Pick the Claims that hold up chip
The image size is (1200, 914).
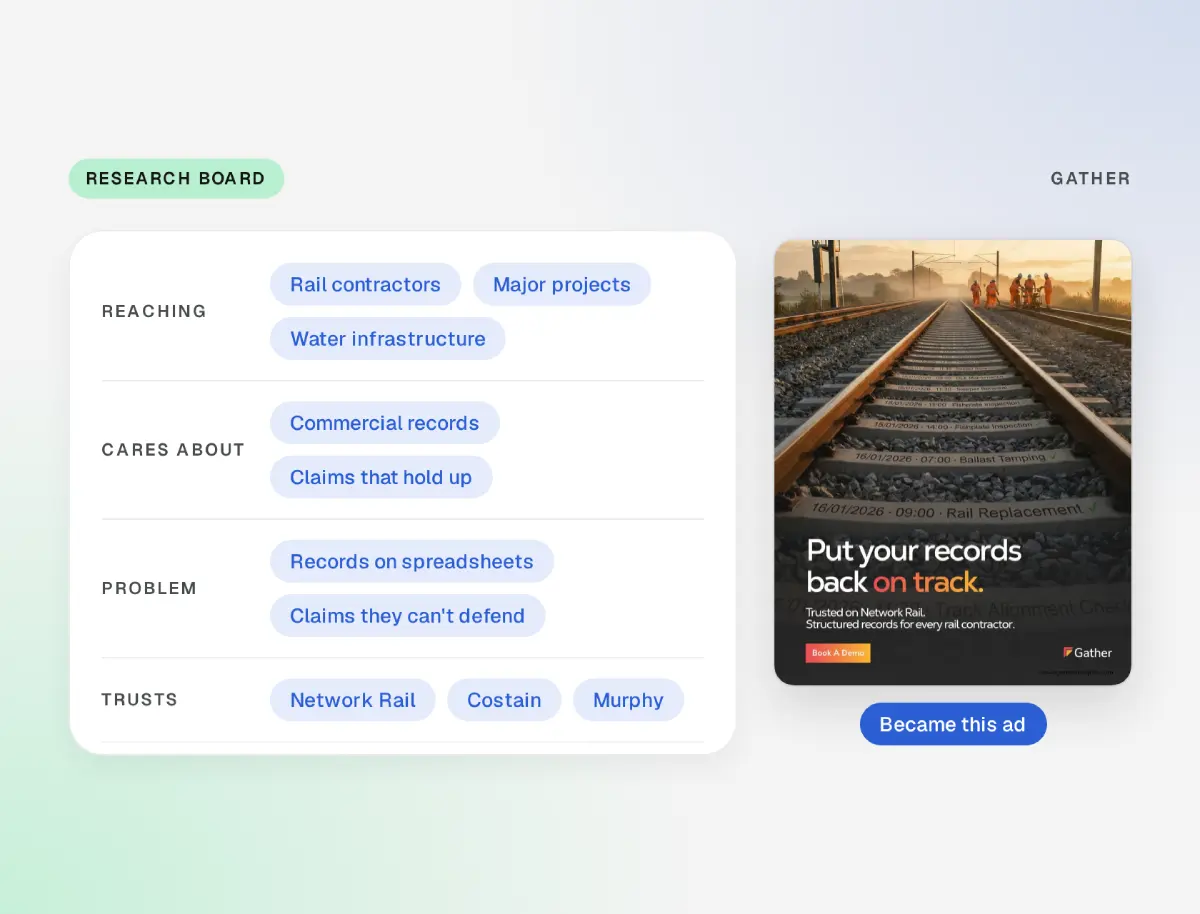pyautogui.click(x=381, y=477)
